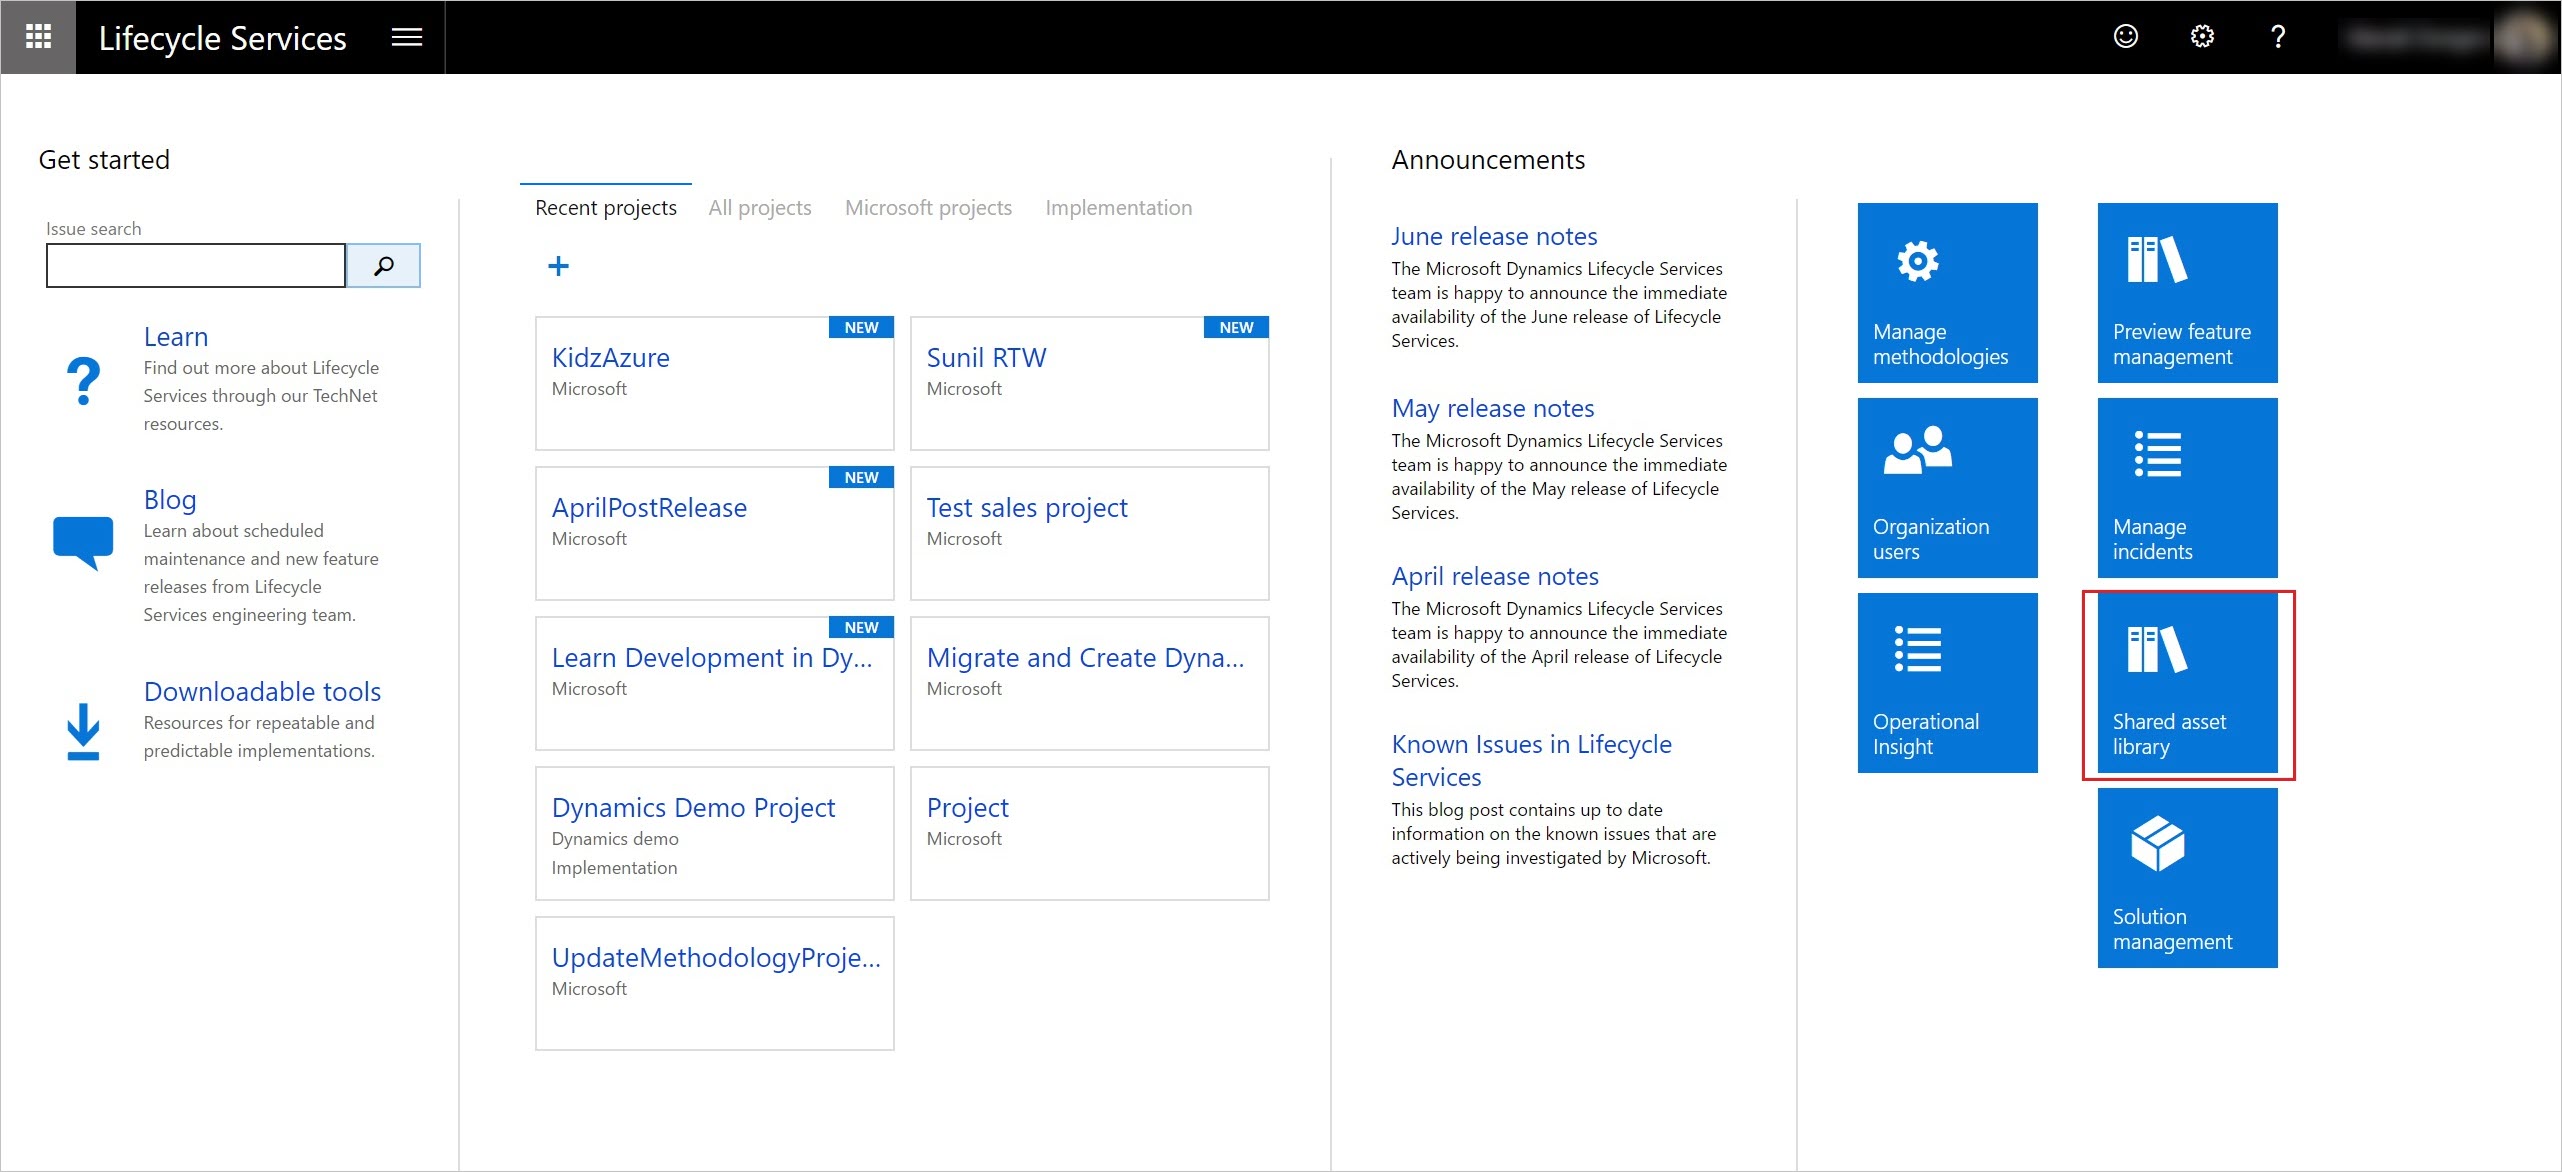Open the Manage methodologies tile
Image resolution: width=2562 pixels, height=1172 pixels.
pos(1946,292)
